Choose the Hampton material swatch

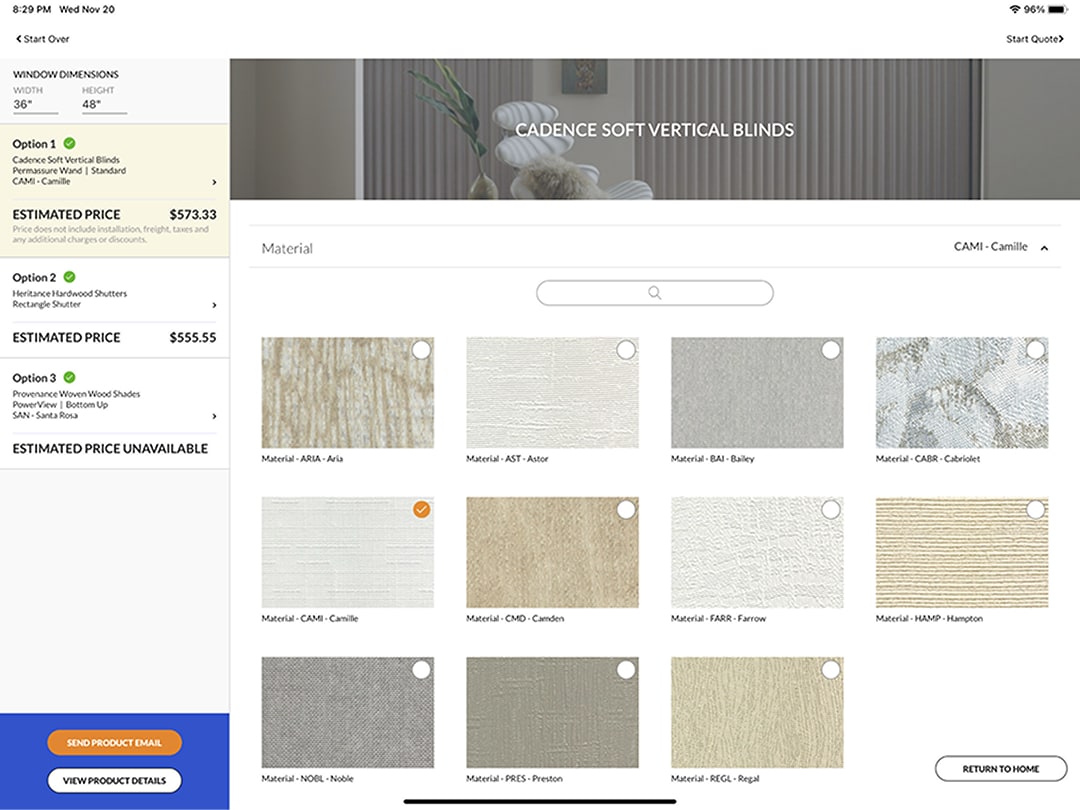tap(962, 552)
